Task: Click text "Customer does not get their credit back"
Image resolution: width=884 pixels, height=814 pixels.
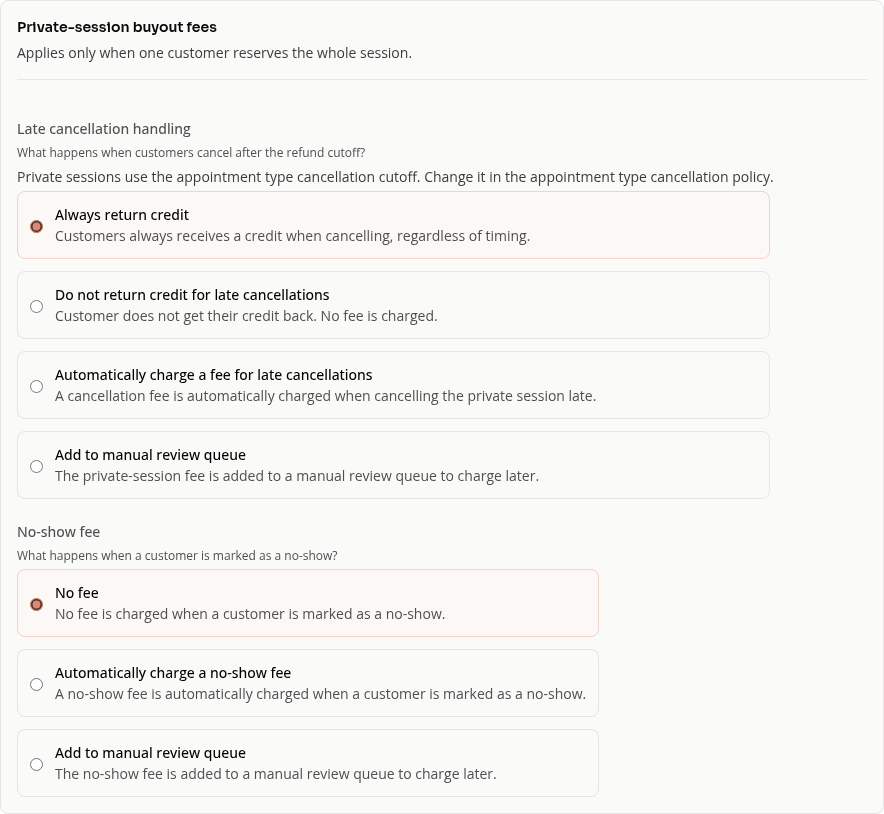Action: click(246, 316)
